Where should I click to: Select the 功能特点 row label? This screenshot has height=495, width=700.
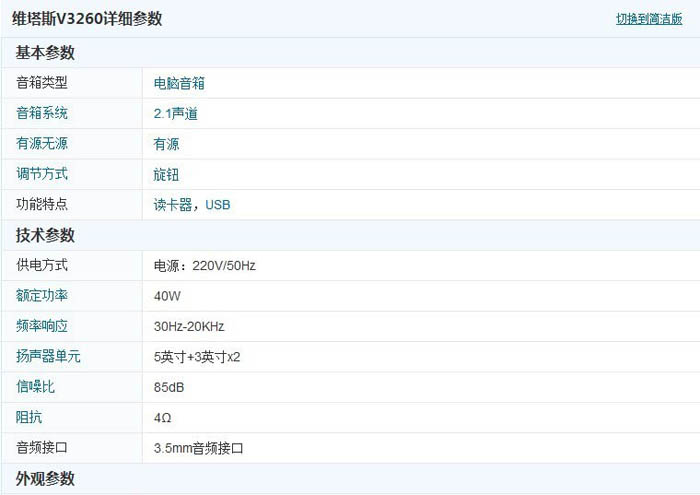[x=42, y=204]
